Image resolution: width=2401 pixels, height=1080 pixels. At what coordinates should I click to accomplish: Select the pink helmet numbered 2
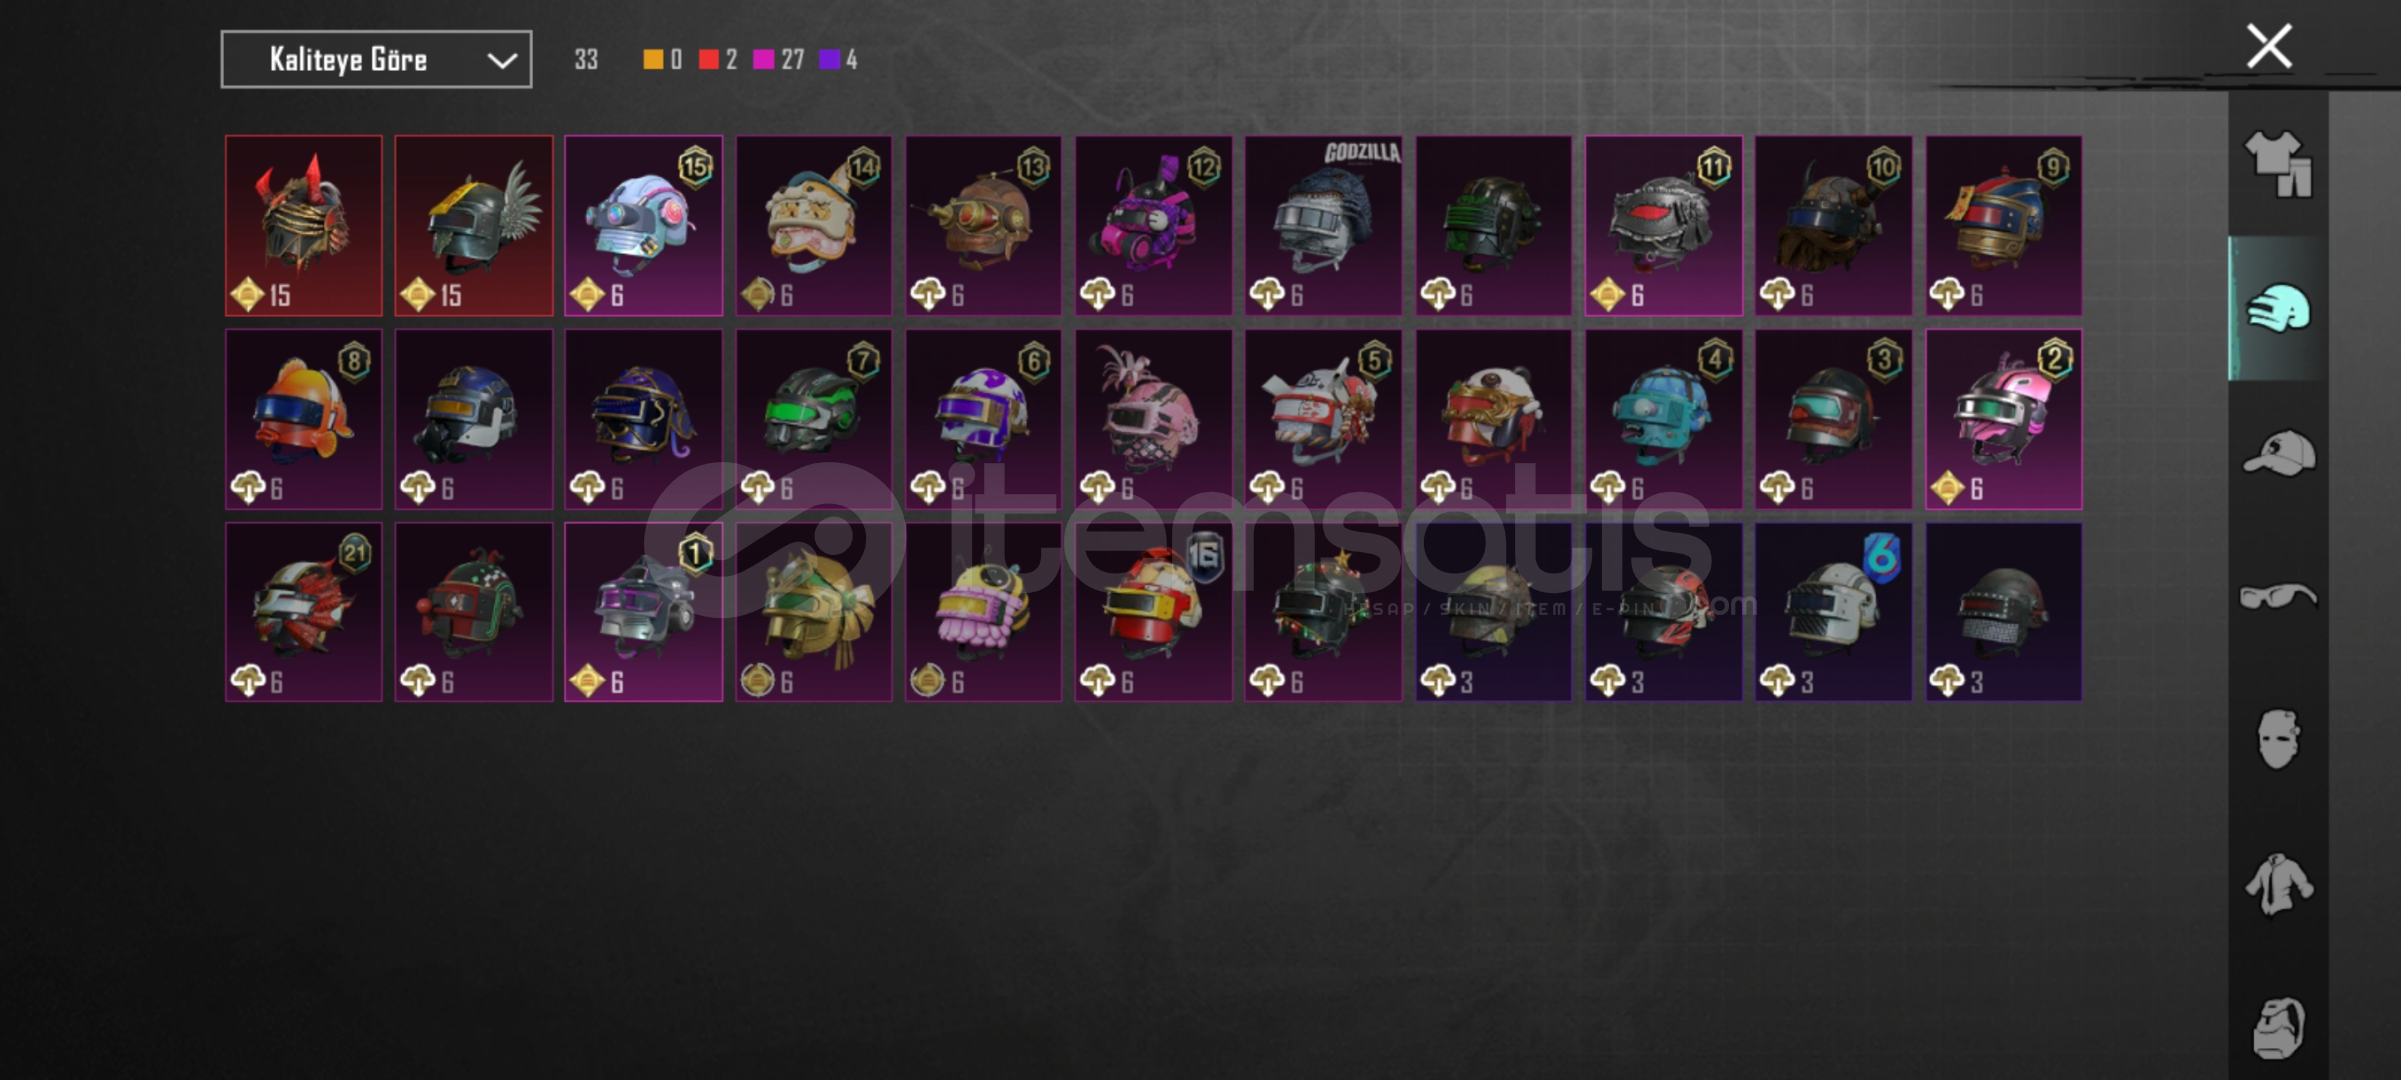tap(2004, 420)
